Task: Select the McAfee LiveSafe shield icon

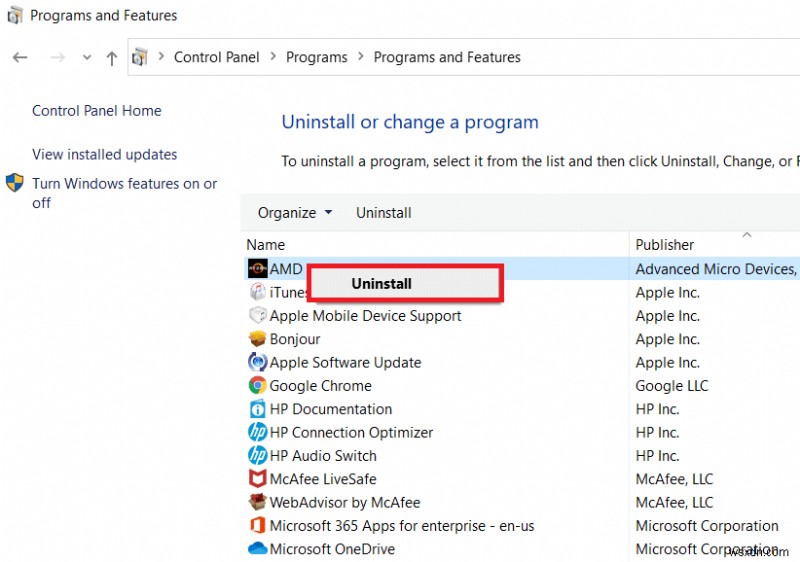Action: (x=257, y=479)
